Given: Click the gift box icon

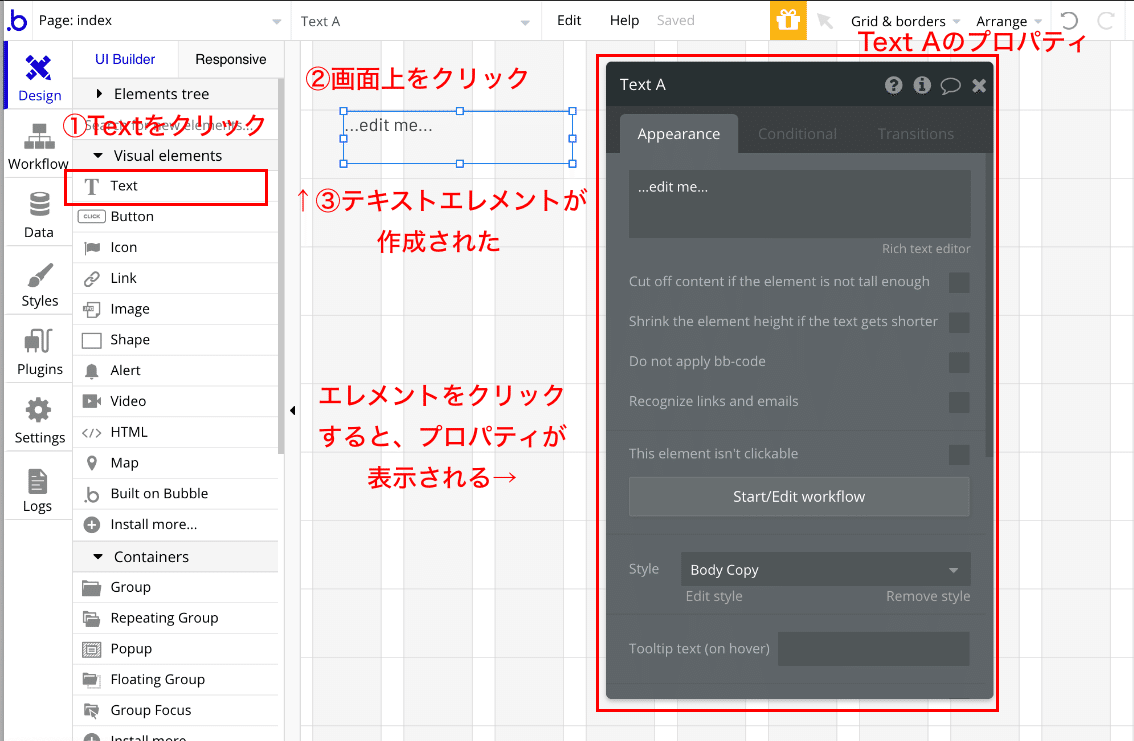Looking at the screenshot, I should point(788,20).
